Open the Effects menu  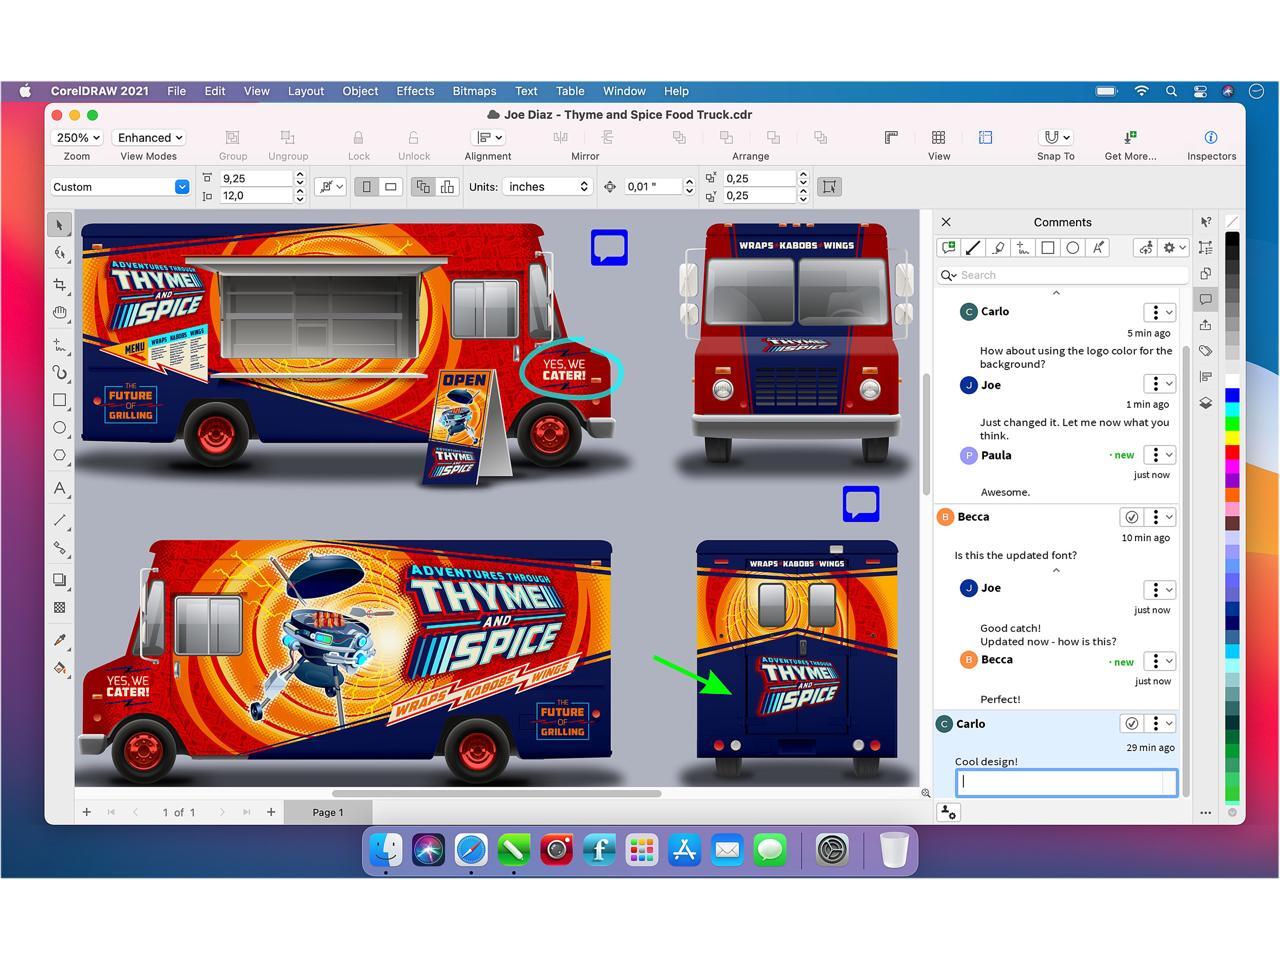[x=415, y=91]
